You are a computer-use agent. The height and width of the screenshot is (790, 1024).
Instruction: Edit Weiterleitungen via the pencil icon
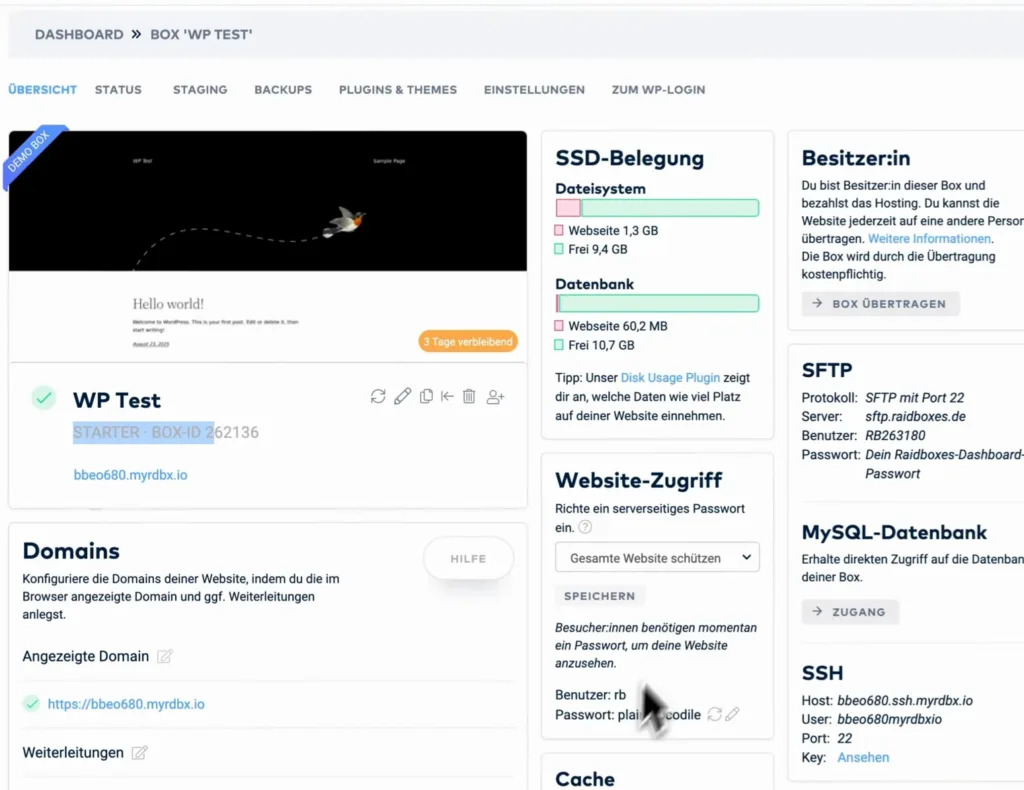[139, 753]
